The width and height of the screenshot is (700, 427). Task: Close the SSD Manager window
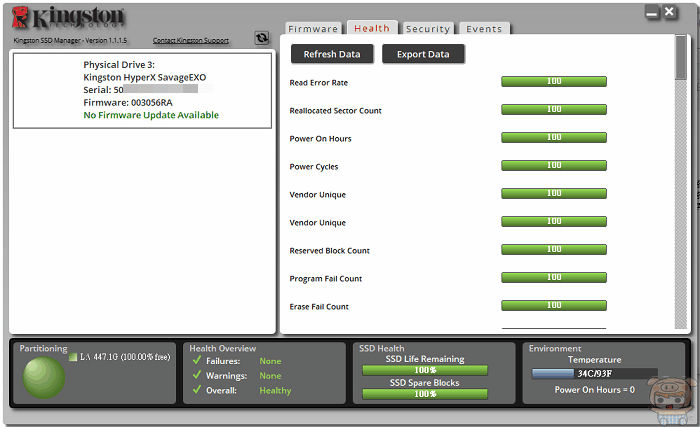pyautogui.click(x=670, y=12)
